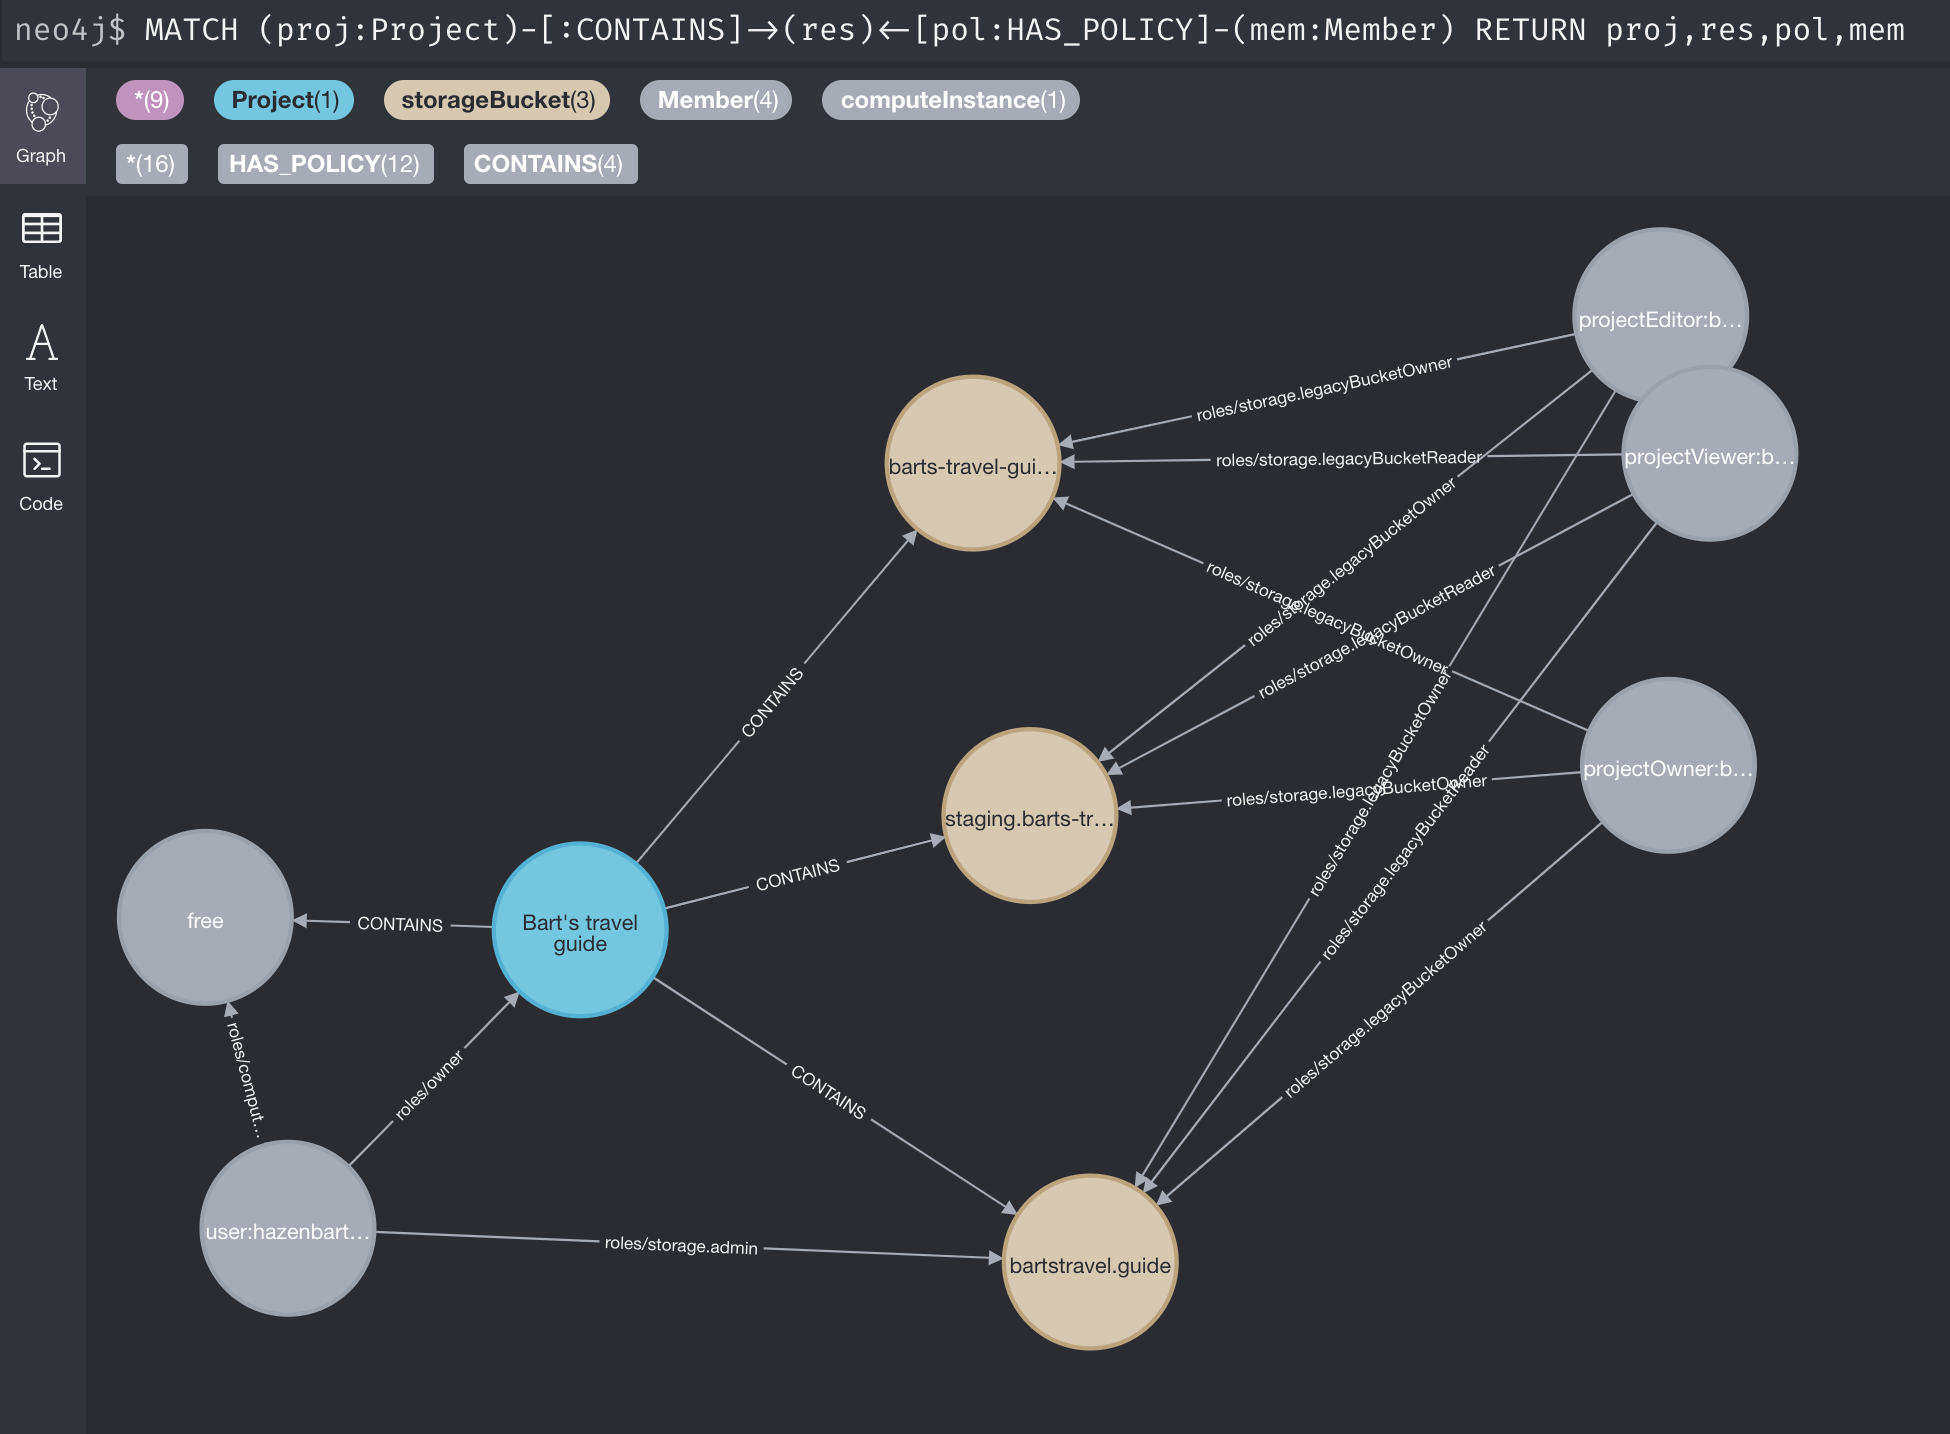
Task: Select the computeInstance node type filter
Action: point(955,100)
